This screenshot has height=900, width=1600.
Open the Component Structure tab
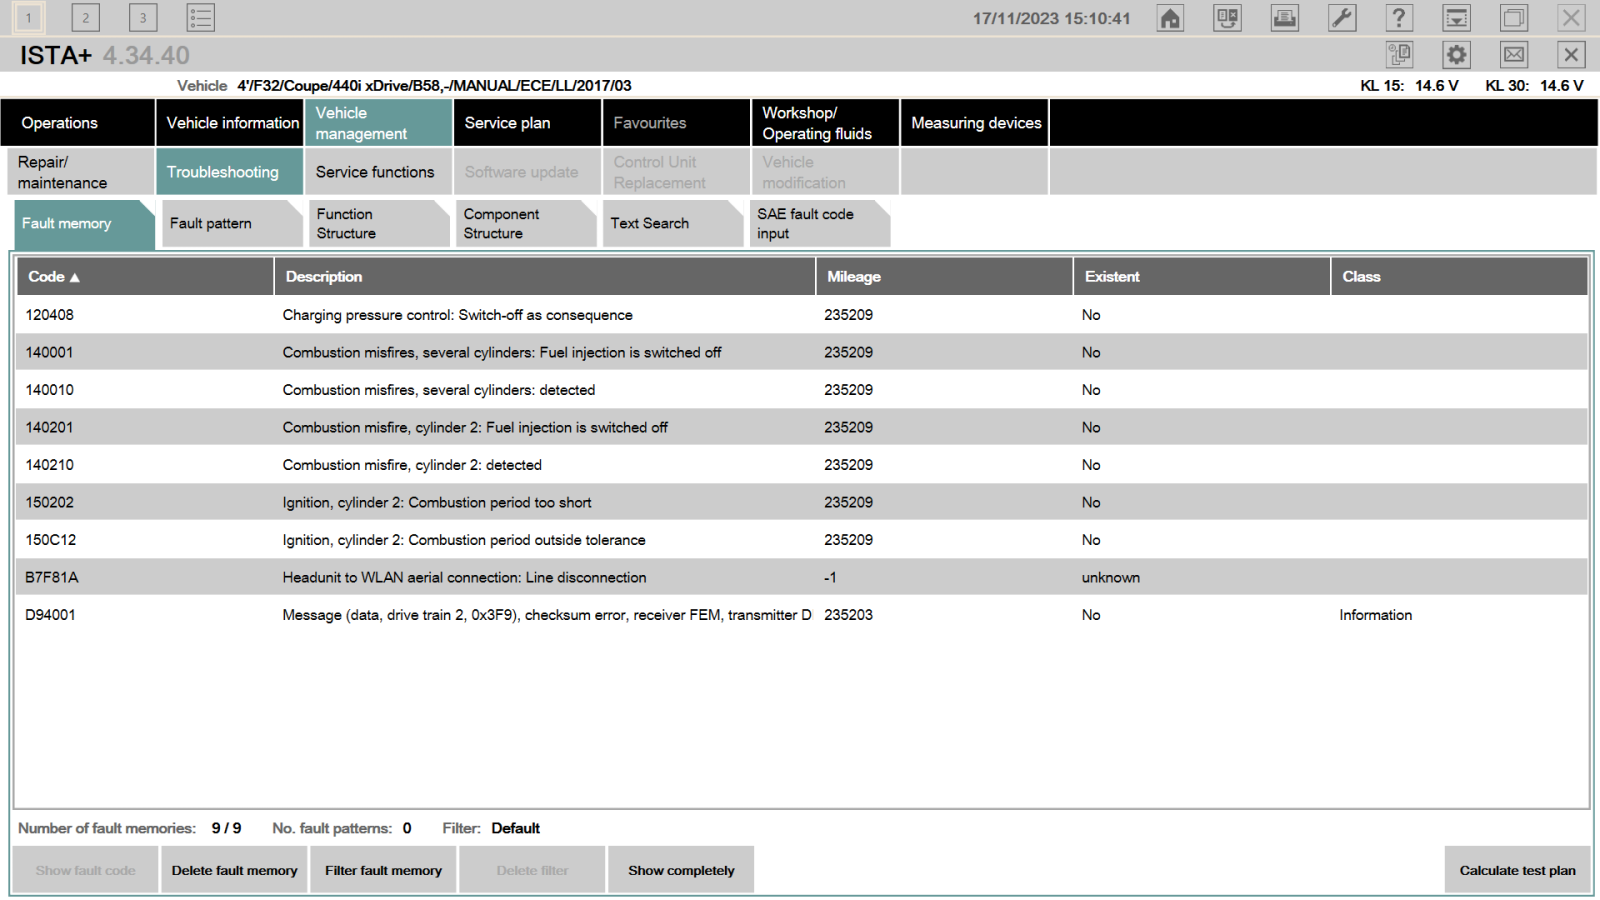(526, 224)
